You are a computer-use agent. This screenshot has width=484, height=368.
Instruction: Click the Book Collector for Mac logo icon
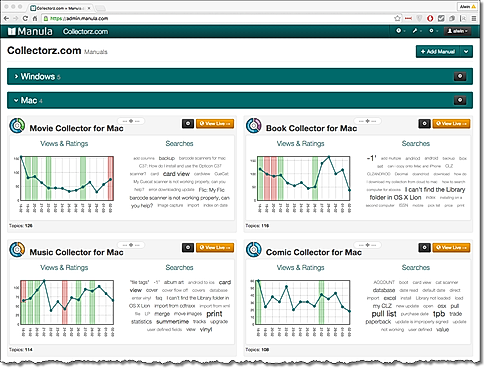(x=254, y=126)
